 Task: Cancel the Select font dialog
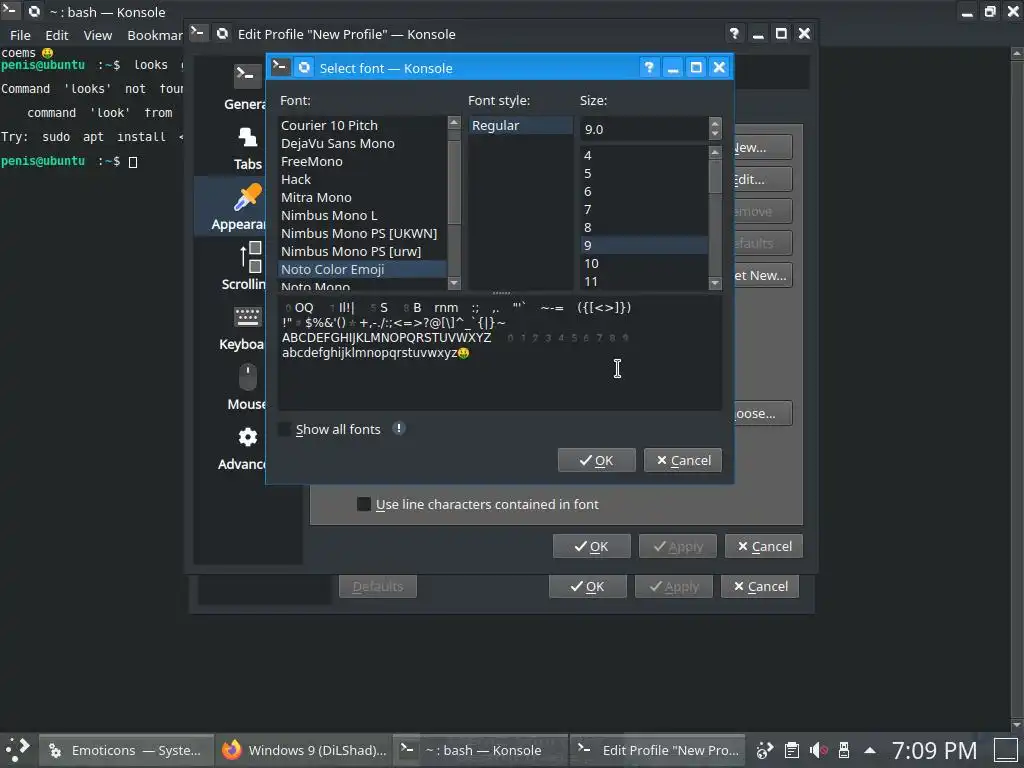pyautogui.click(x=682, y=460)
